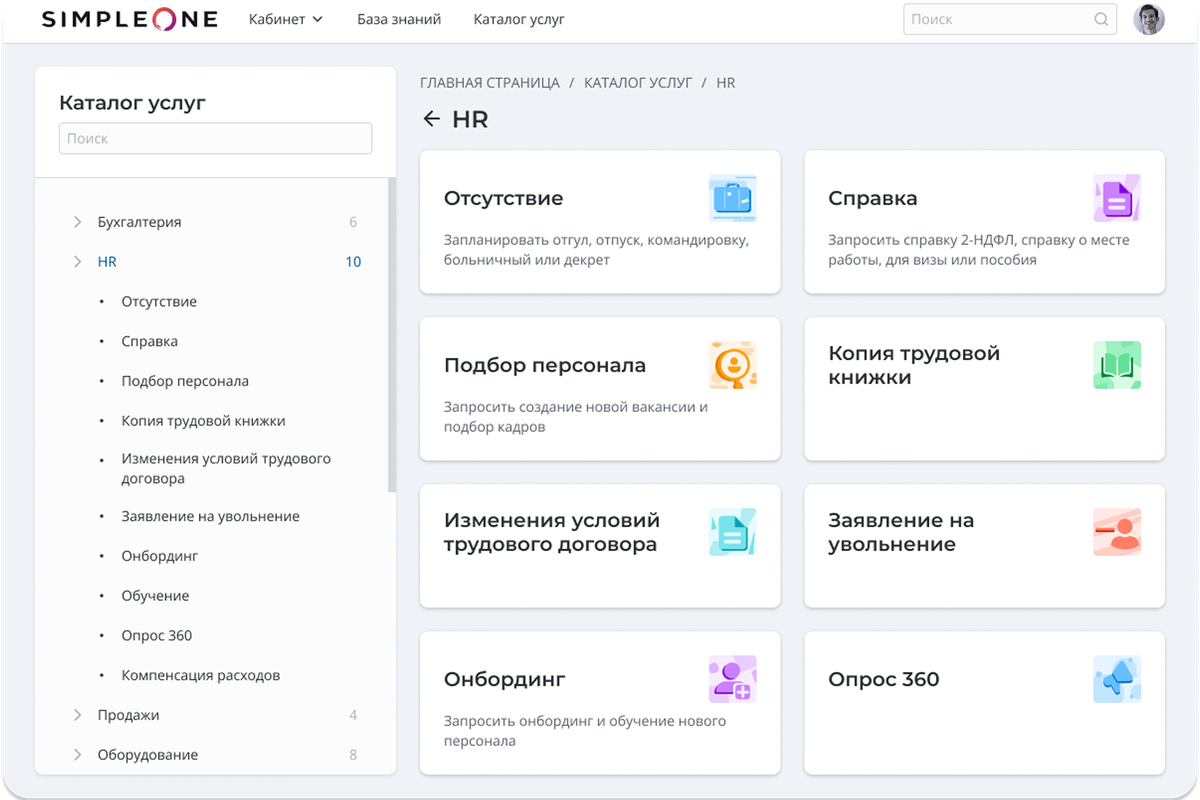Expand the Оборудование category in tree

[78, 755]
